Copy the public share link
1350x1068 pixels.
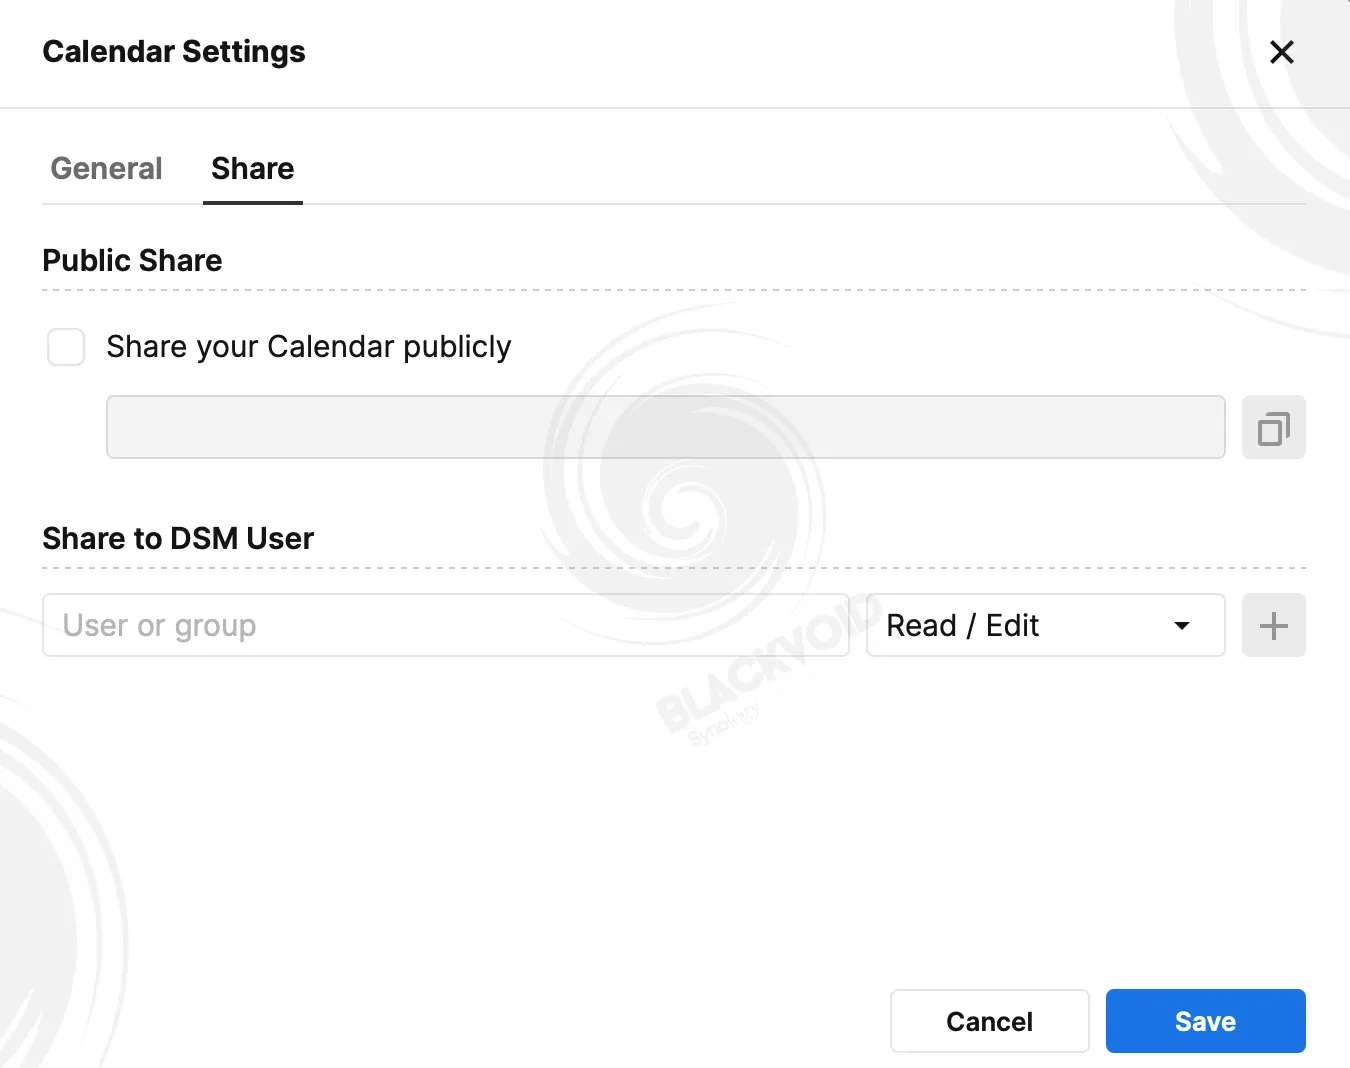[1273, 428]
